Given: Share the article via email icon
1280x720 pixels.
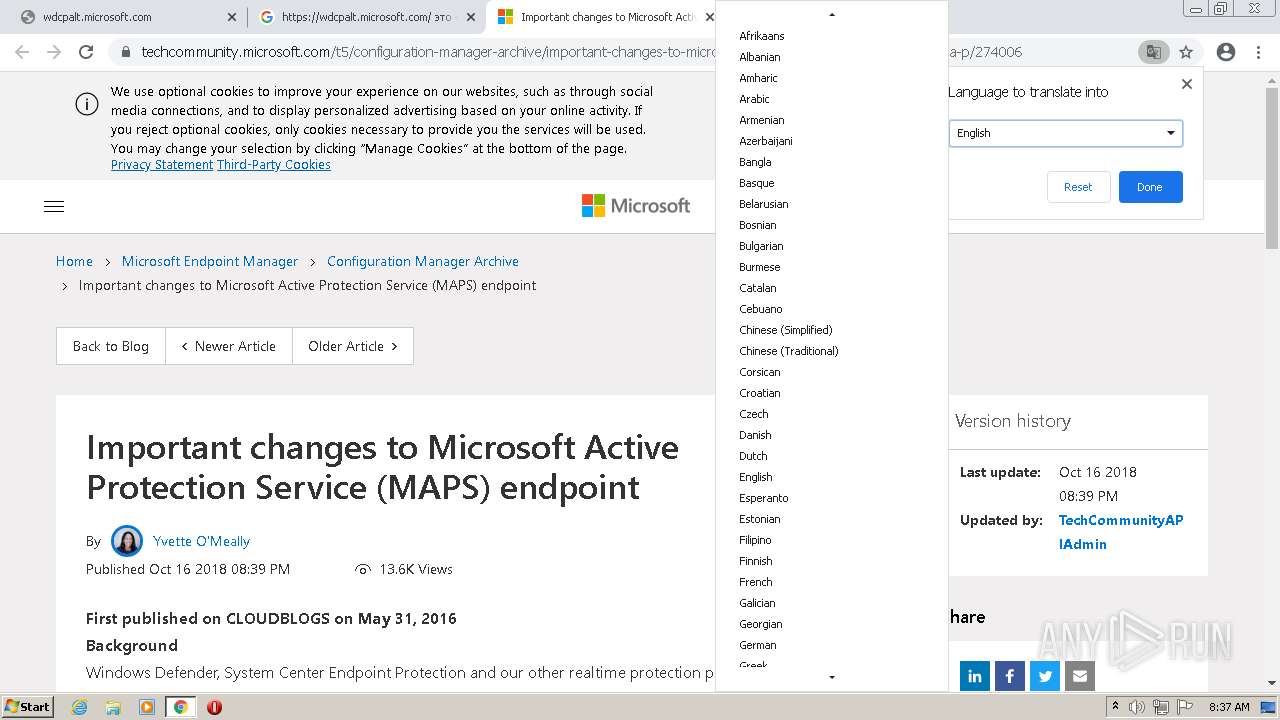Looking at the screenshot, I should coord(1080,676).
